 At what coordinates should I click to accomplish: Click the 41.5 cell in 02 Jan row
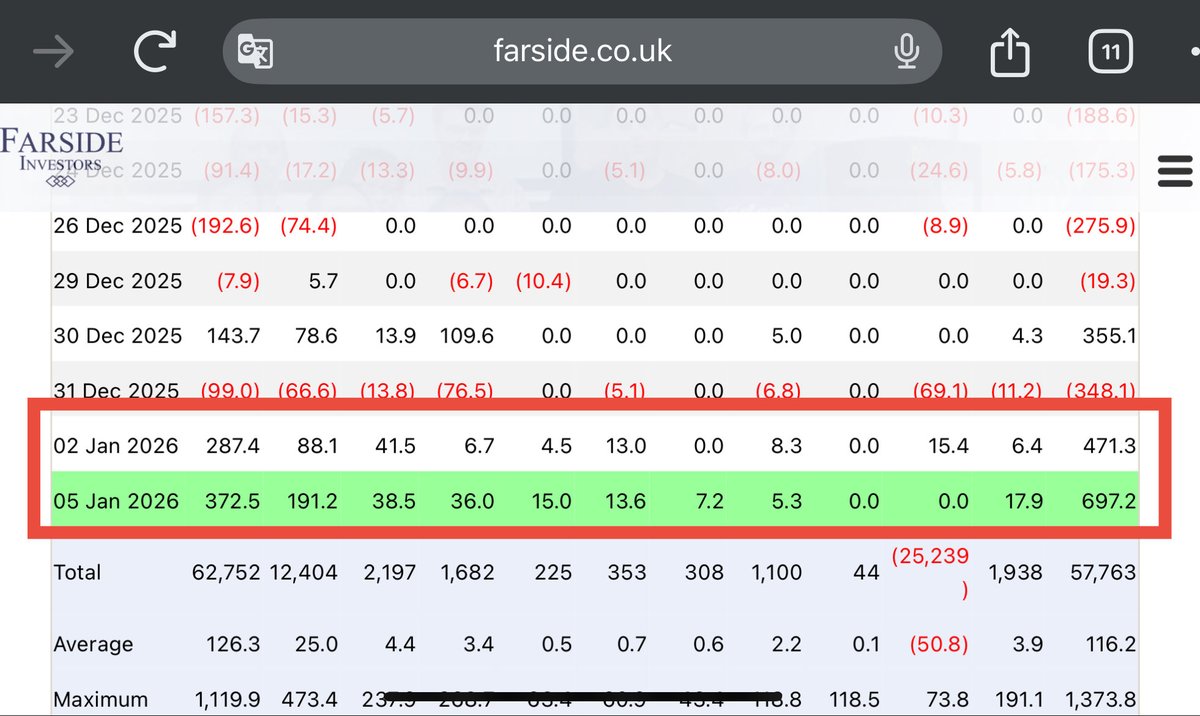tap(395, 445)
